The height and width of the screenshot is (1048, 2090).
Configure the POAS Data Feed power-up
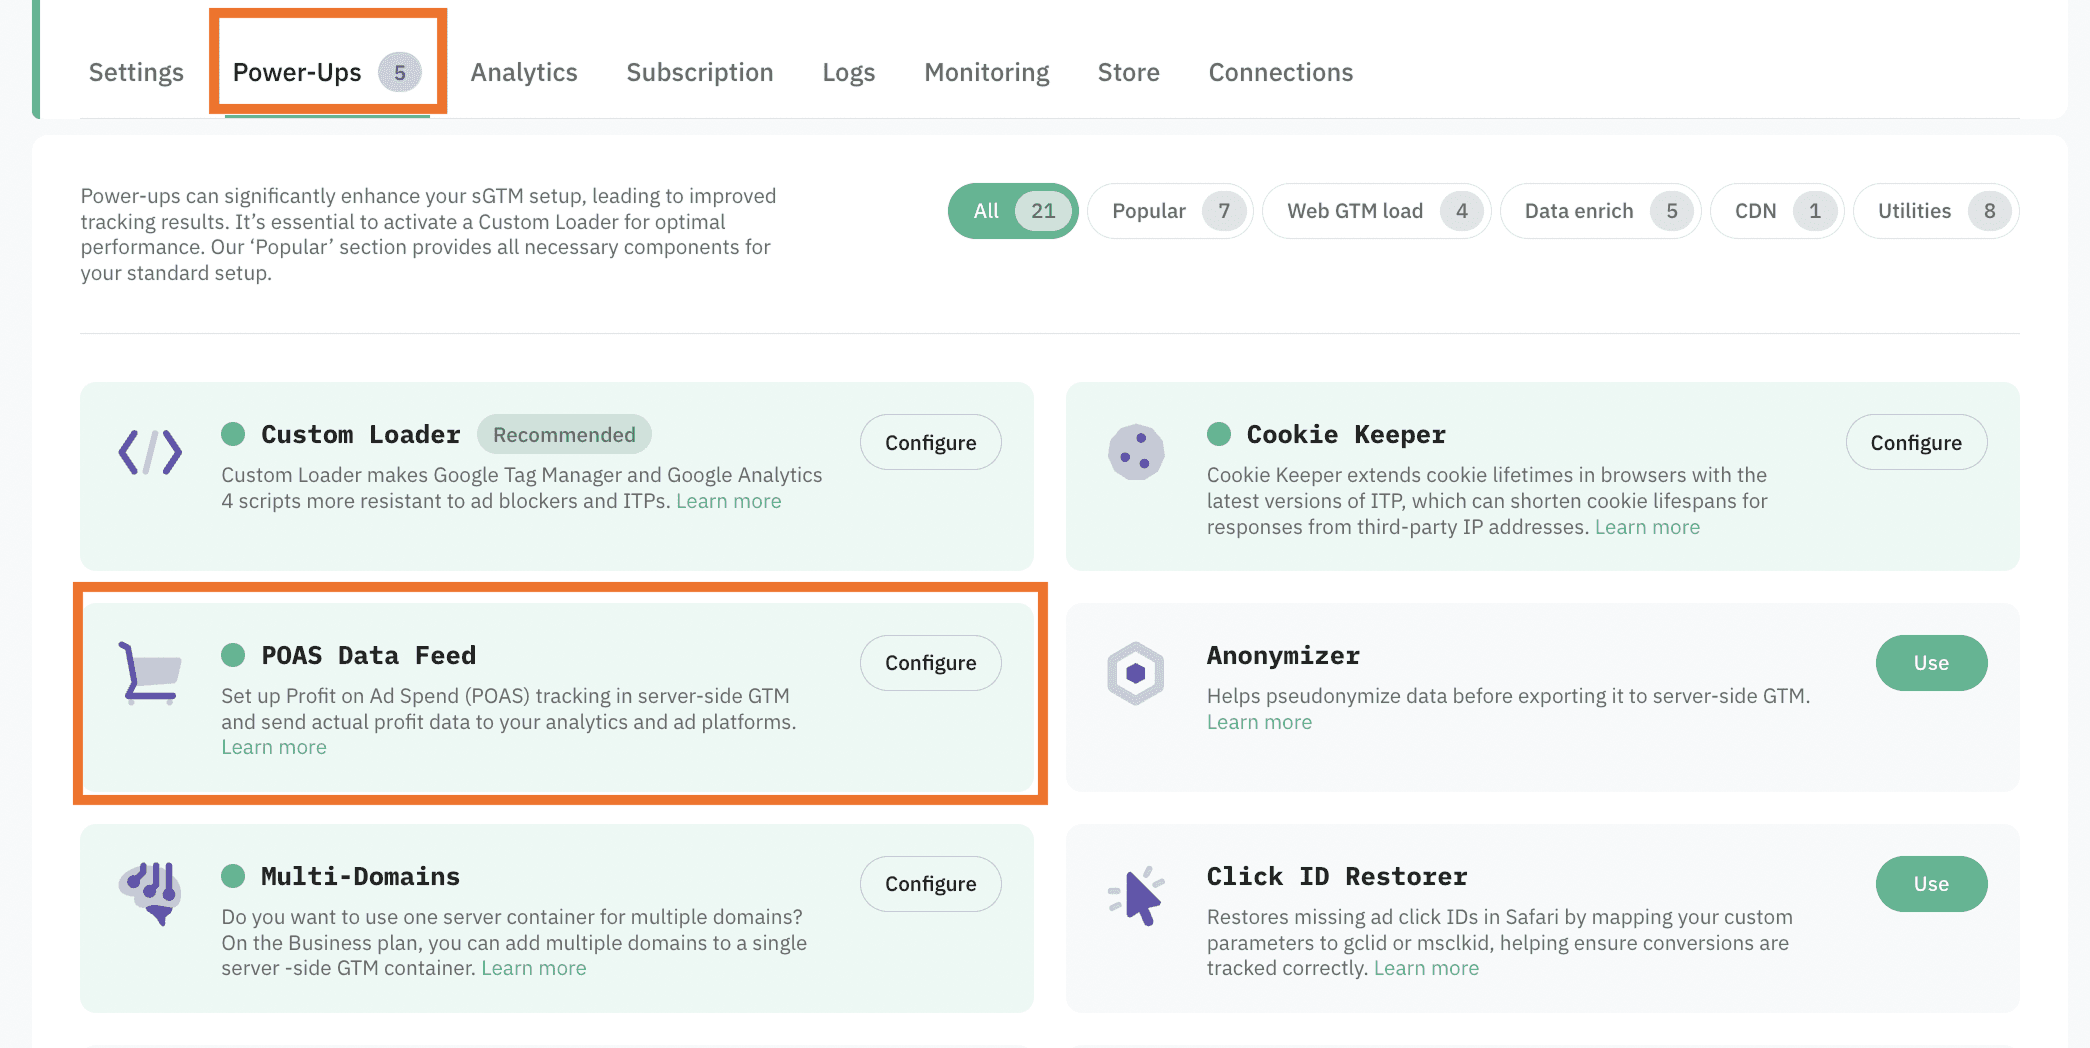930,663
